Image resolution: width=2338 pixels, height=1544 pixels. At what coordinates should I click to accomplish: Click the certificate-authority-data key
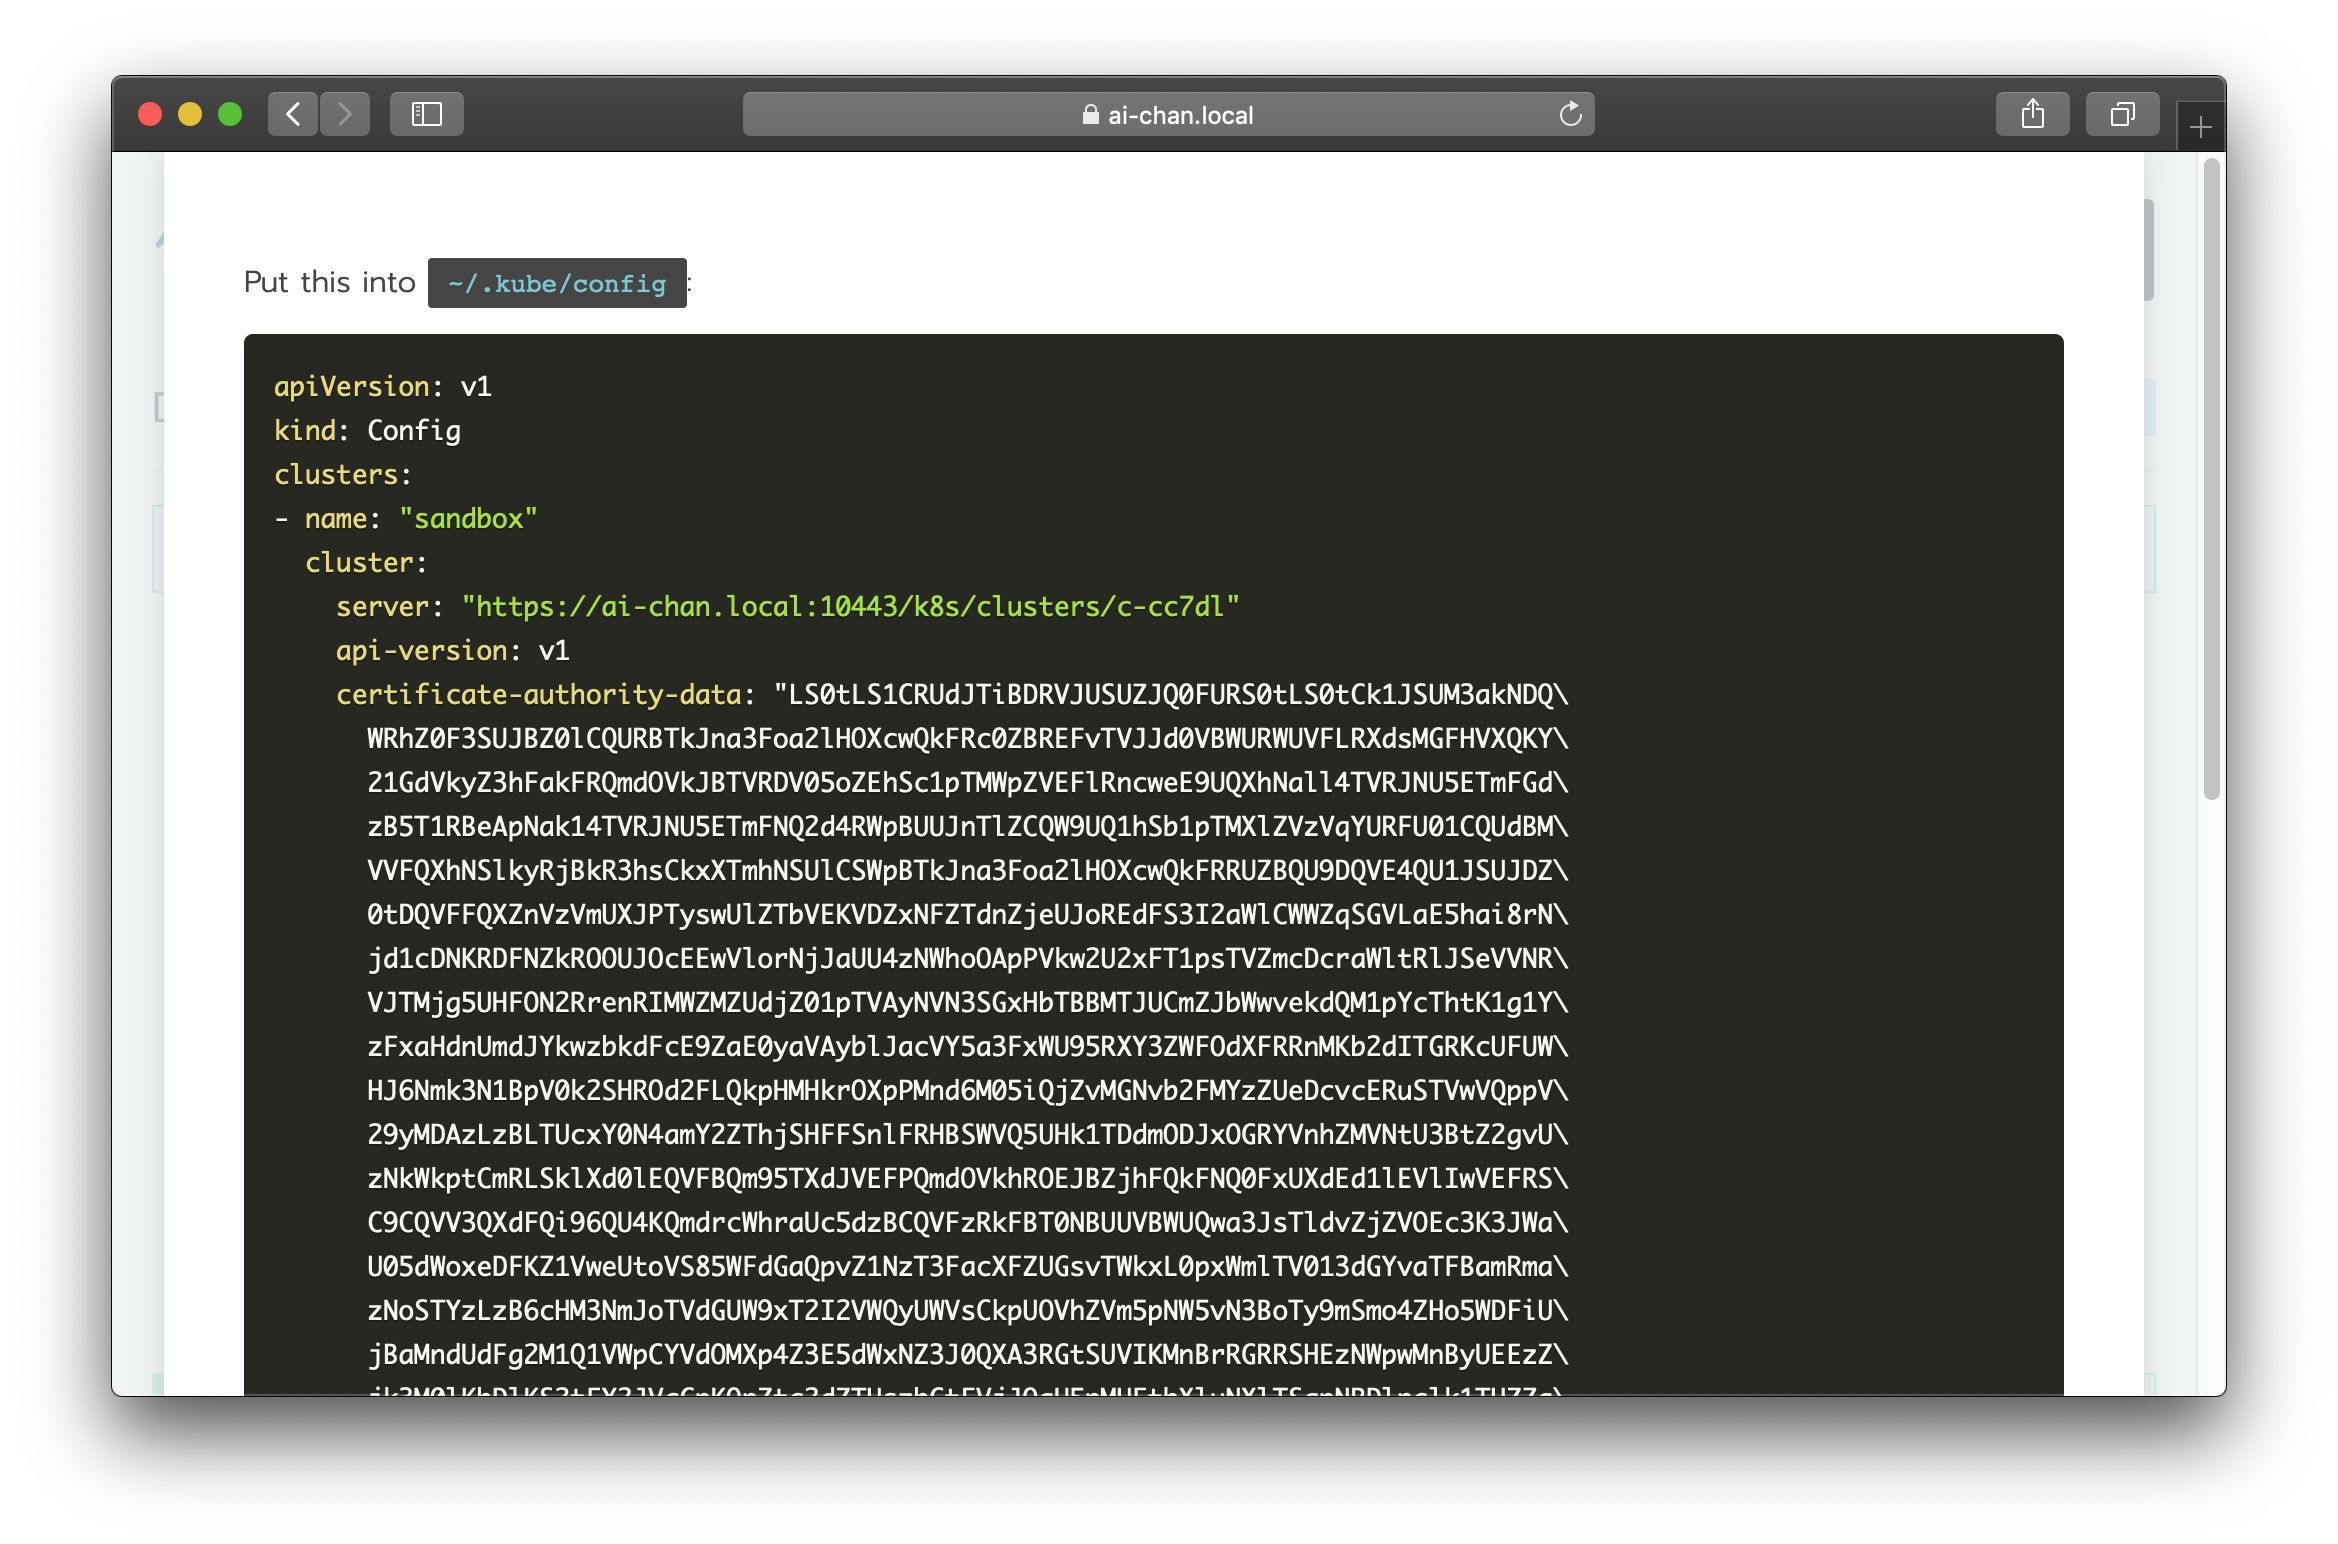click(x=538, y=695)
